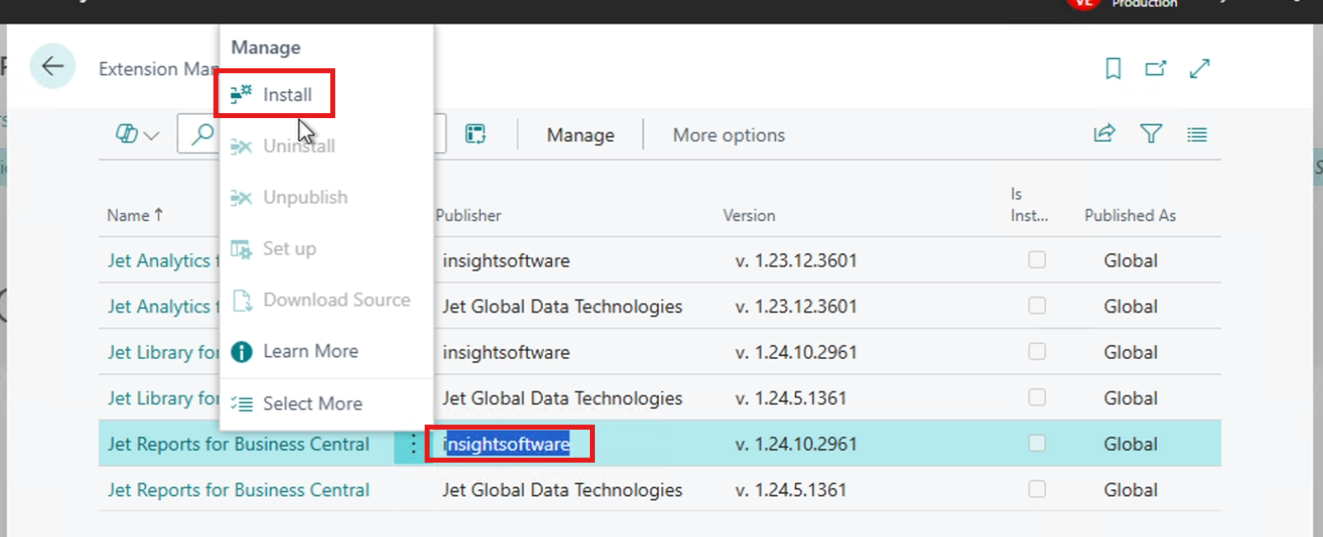
Task: Click Global cell in the last row
Action: point(1131,490)
